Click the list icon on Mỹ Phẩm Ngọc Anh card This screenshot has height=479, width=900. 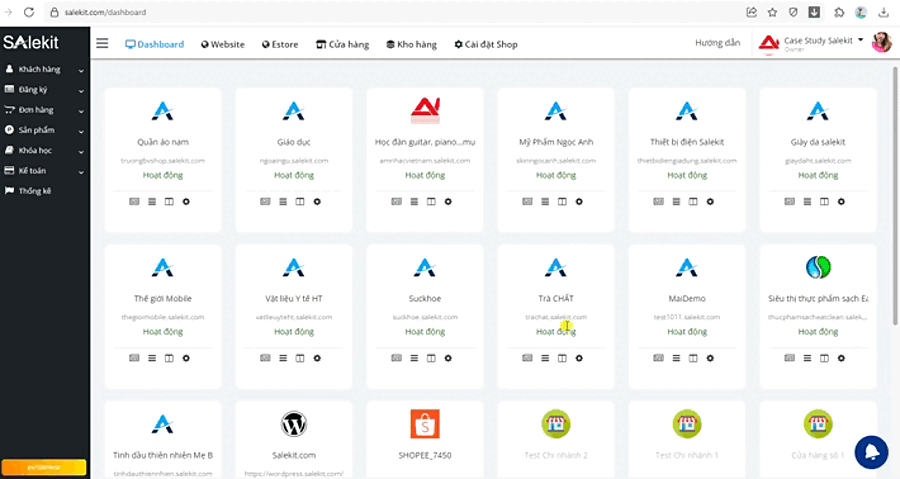(545, 201)
